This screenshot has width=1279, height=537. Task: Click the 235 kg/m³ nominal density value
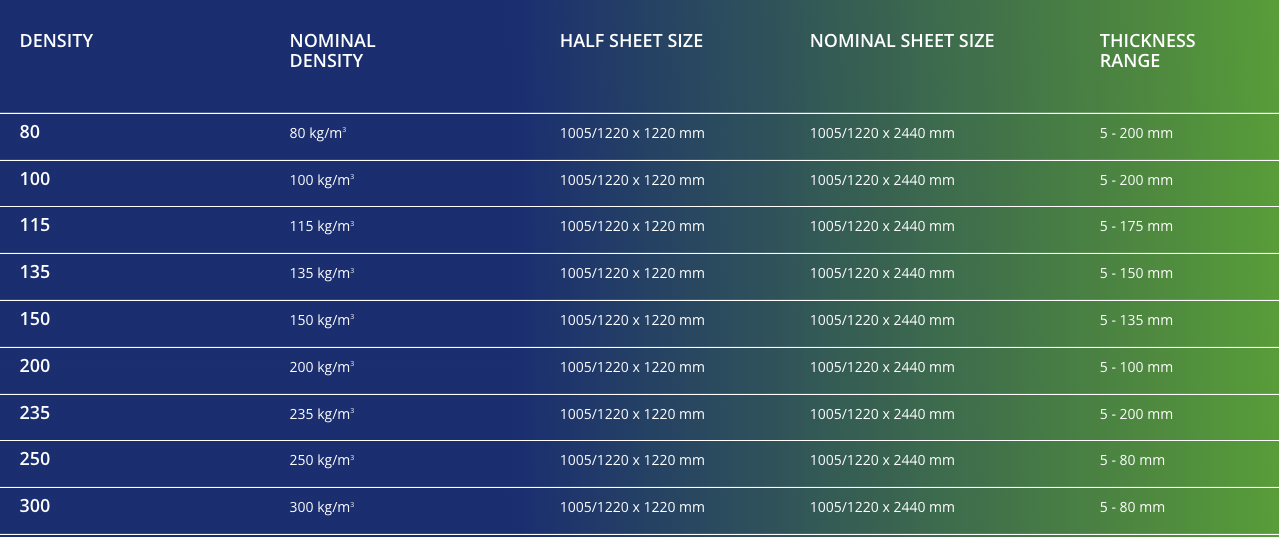point(321,414)
